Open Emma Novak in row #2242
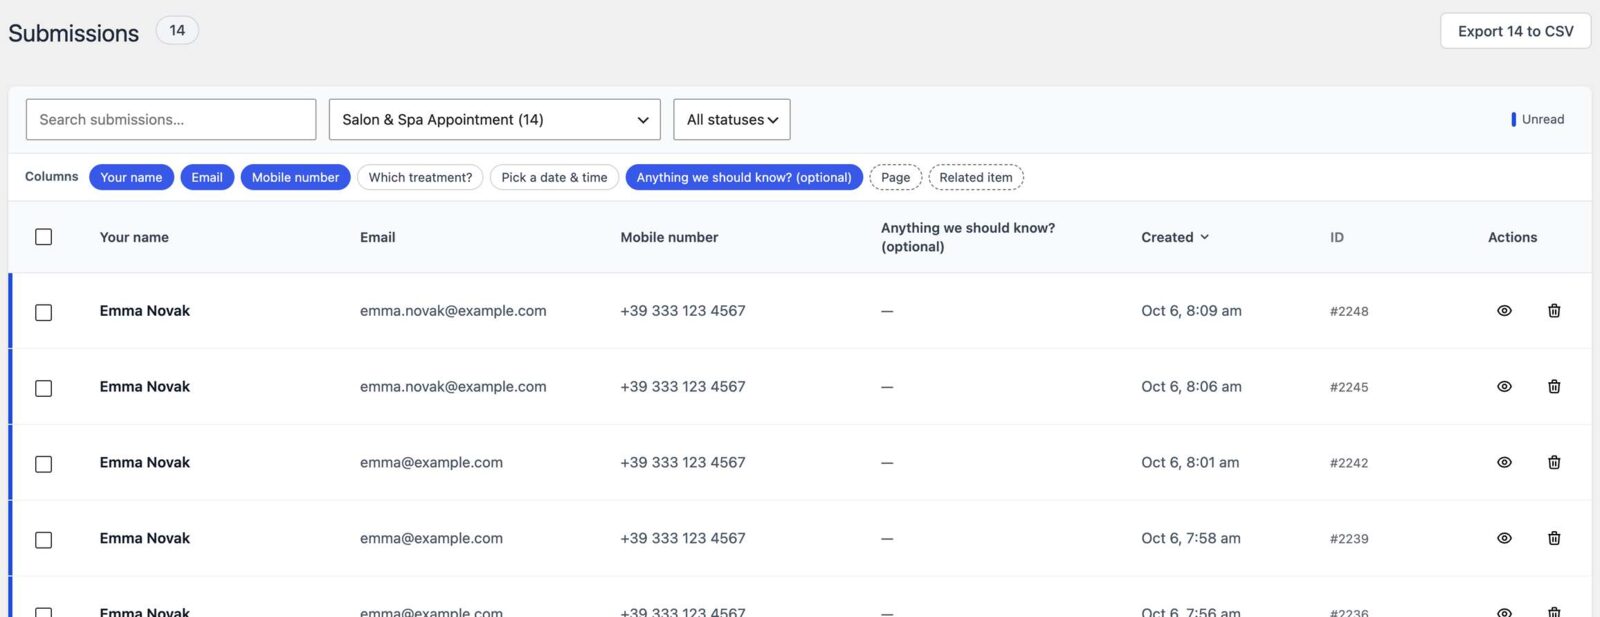This screenshot has width=1600, height=617. pyautogui.click(x=145, y=463)
